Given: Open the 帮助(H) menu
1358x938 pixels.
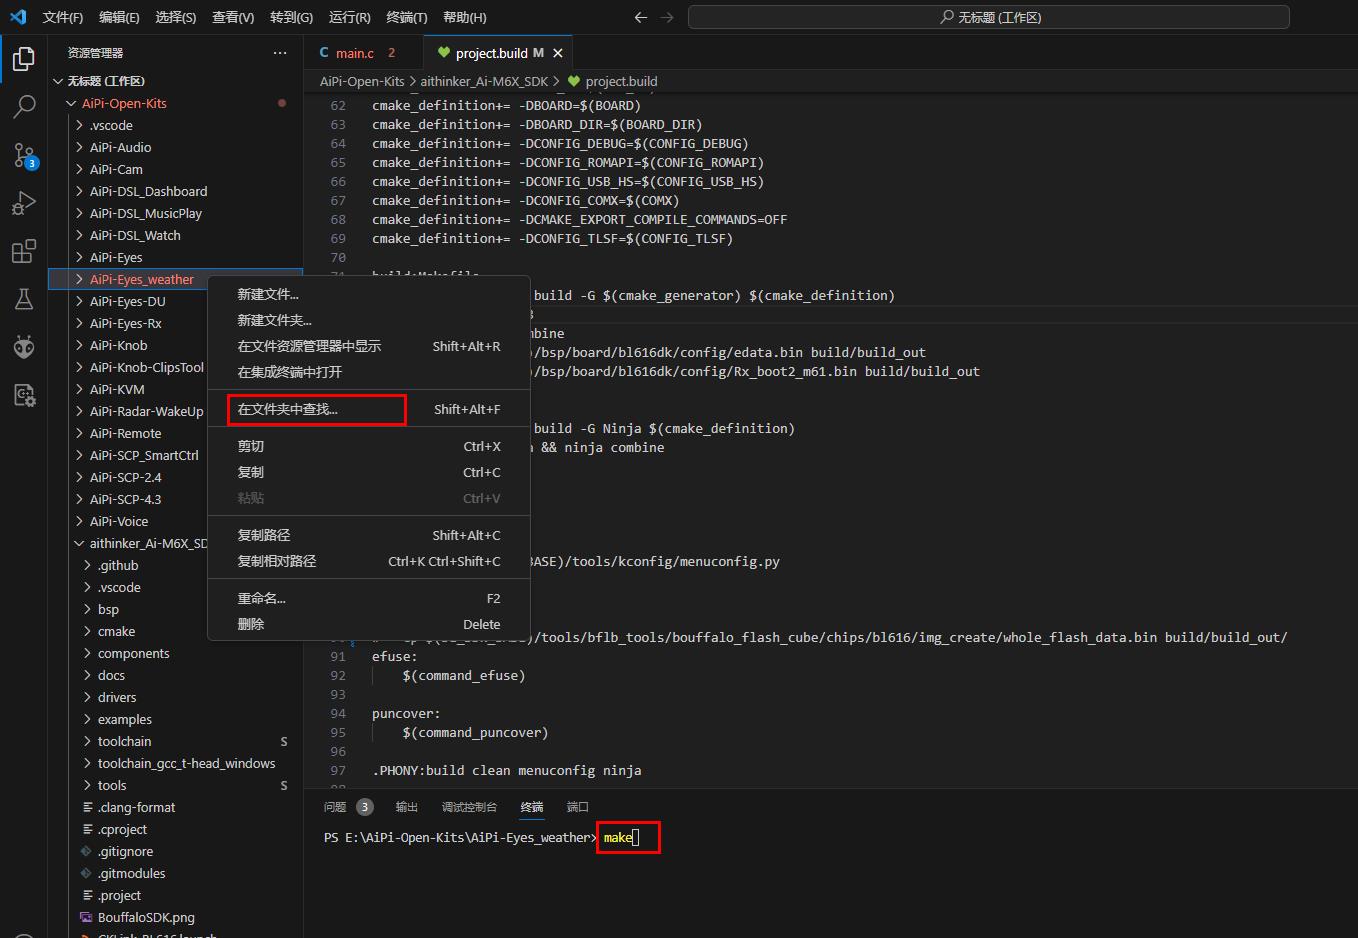Looking at the screenshot, I should tap(464, 17).
